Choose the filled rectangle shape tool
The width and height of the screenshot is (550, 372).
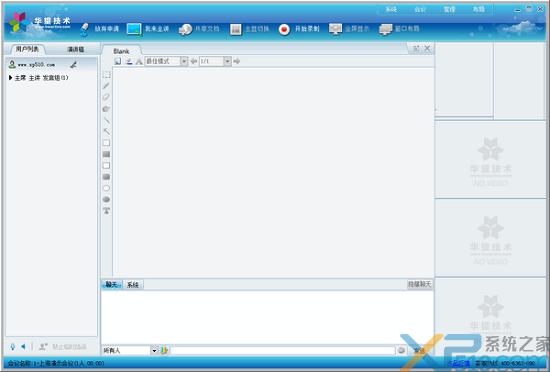click(106, 154)
